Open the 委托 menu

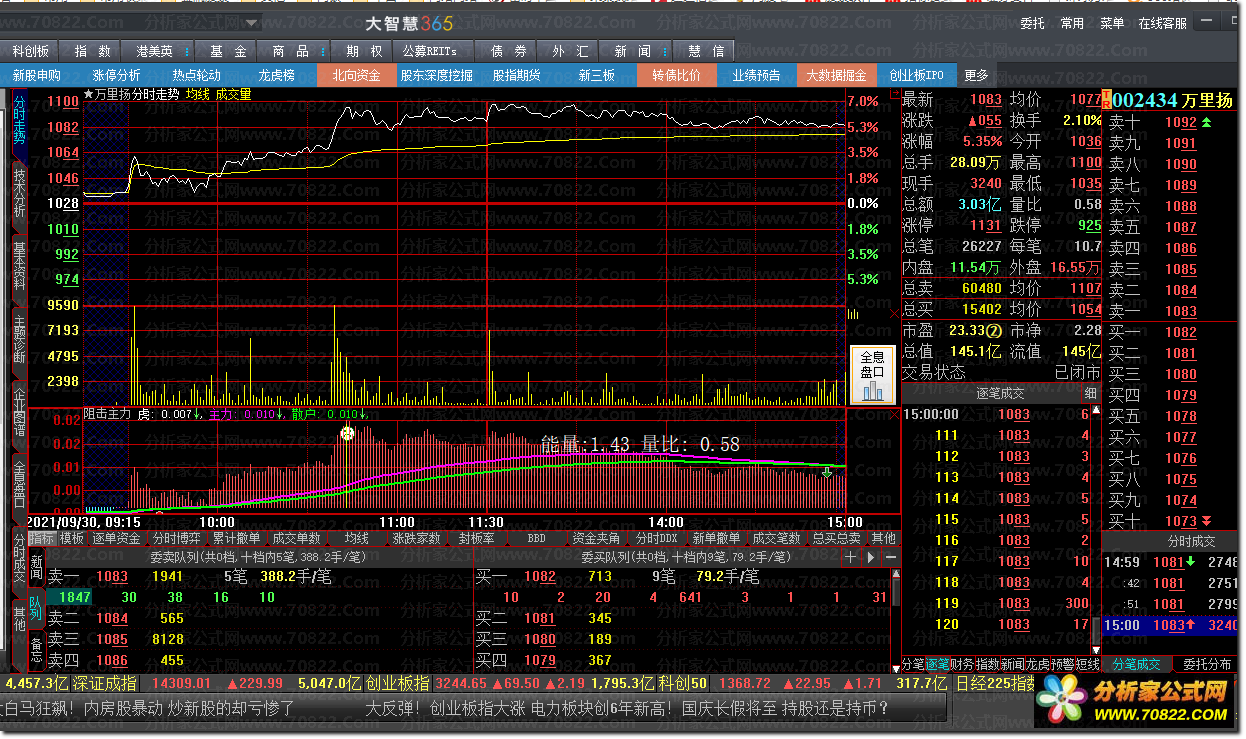(1032, 23)
